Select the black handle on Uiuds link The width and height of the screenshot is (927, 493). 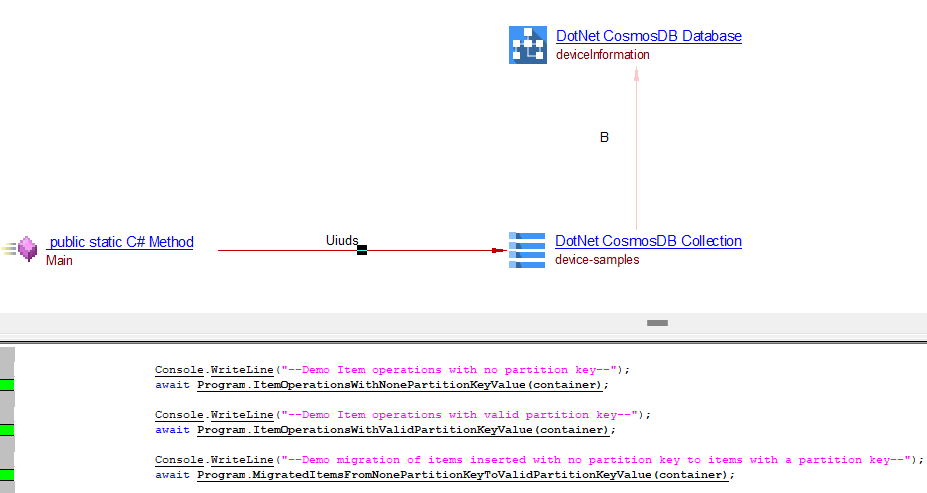click(362, 250)
